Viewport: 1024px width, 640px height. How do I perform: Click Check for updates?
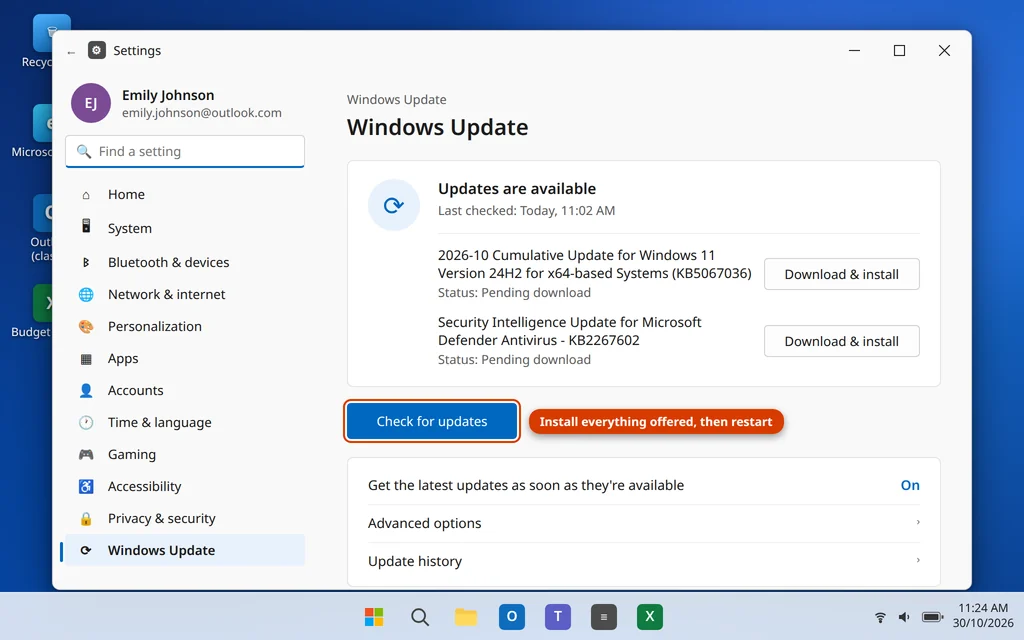tap(432, 421)
